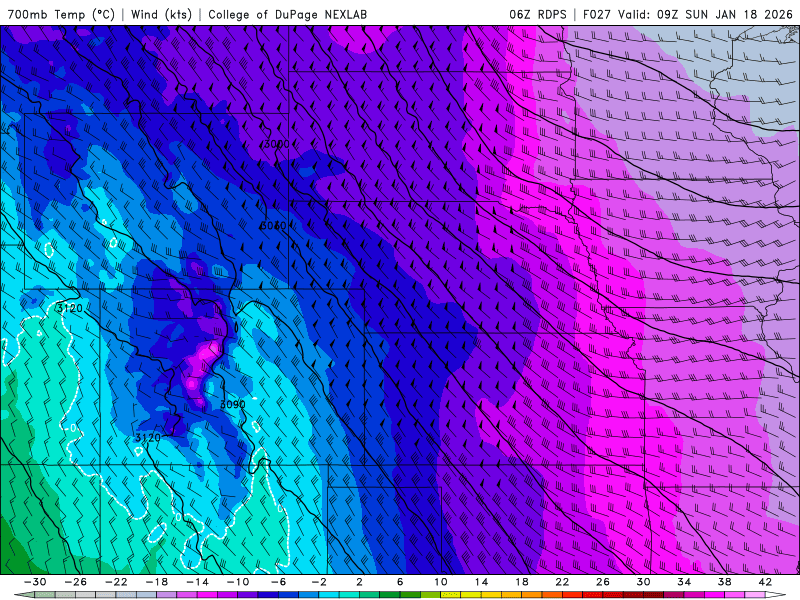The height and width of the screenshot is (600, 800).
Task: Click the 3000 height contour label
Action: coord(276,144)
